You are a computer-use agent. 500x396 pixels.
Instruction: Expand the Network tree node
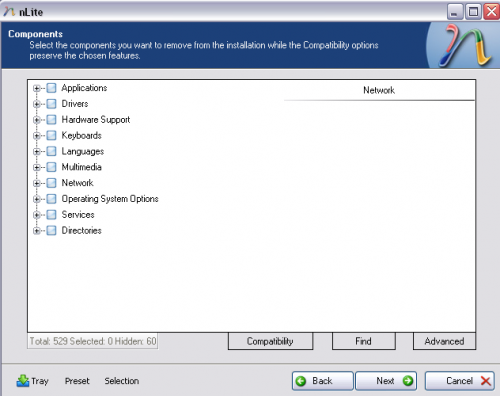(x=36, y=183)
